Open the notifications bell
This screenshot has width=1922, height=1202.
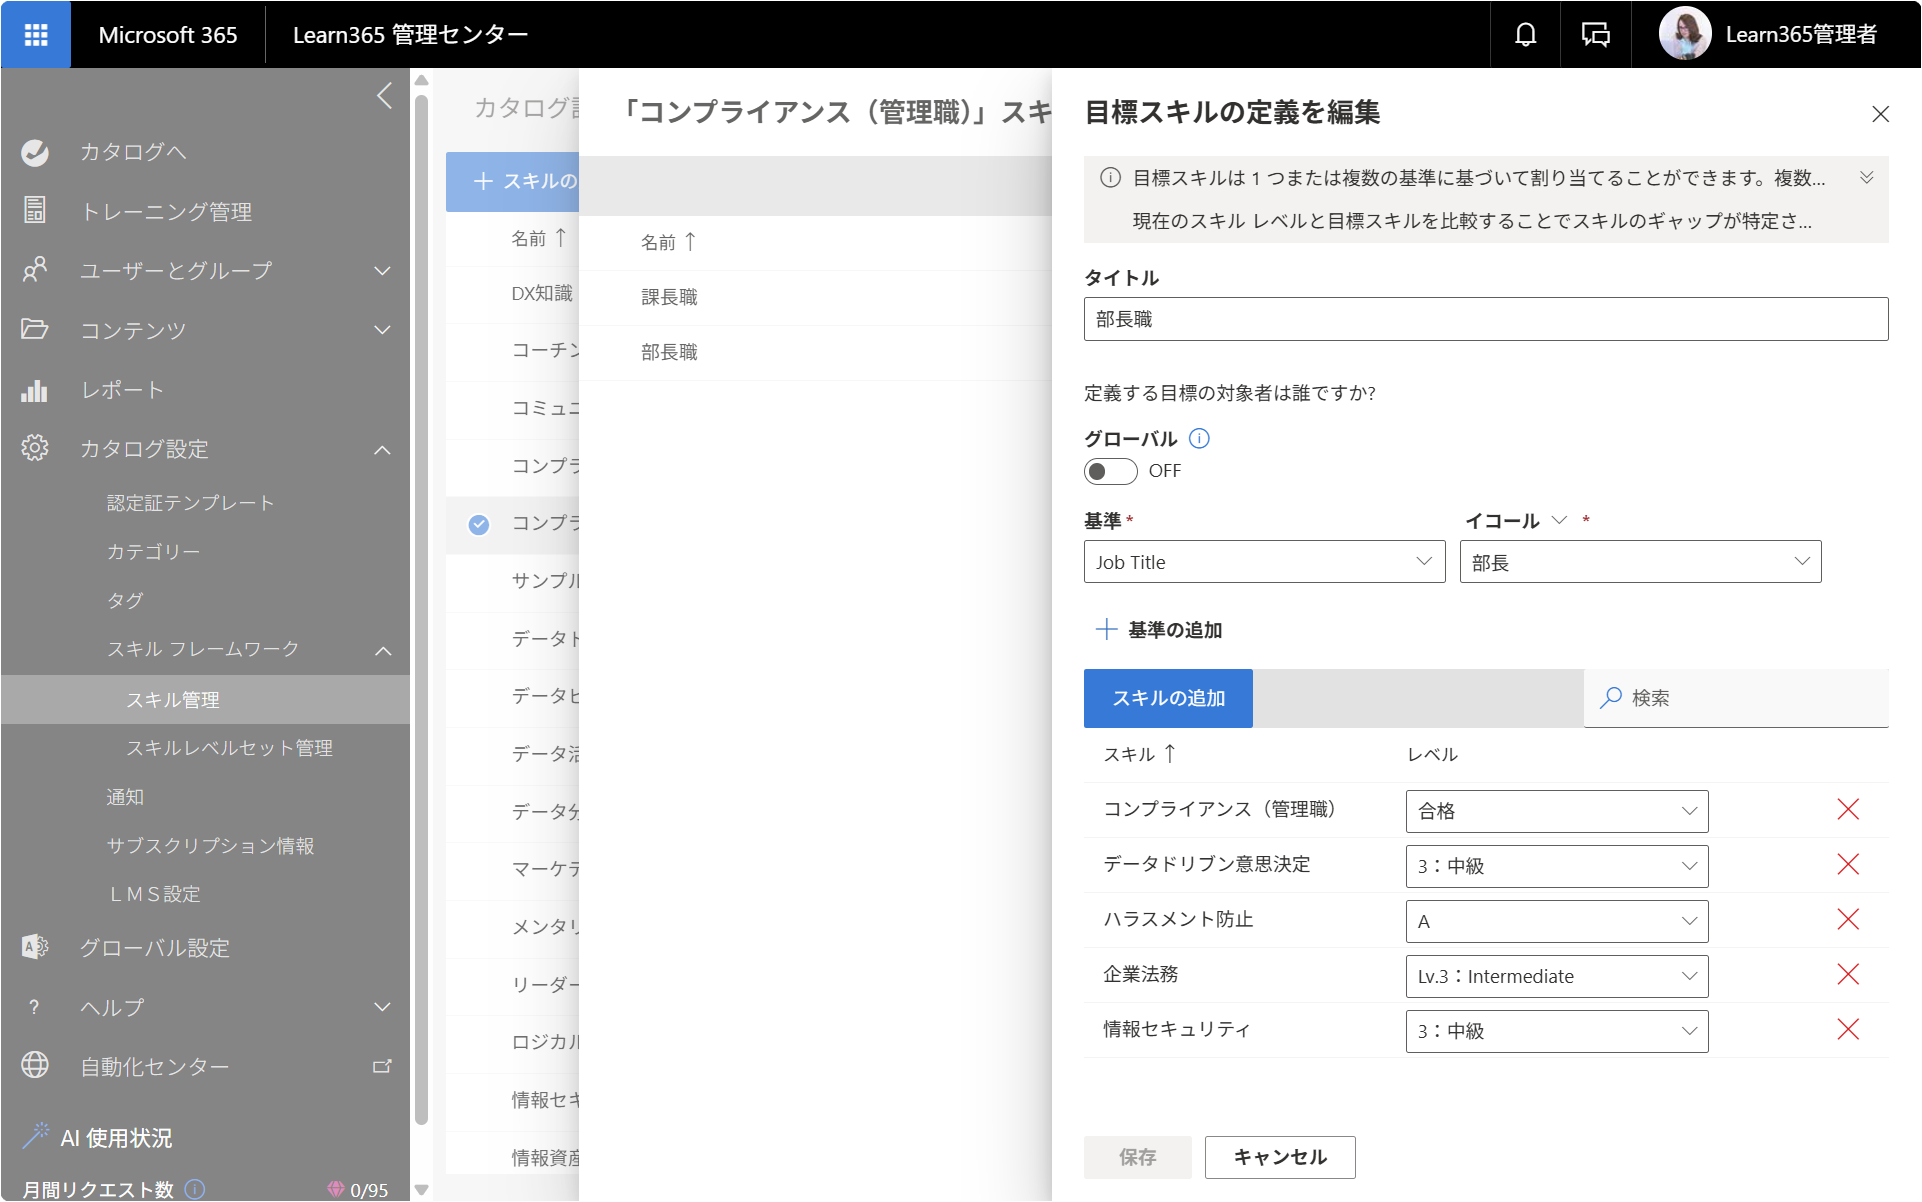(x=1525, y=35)
